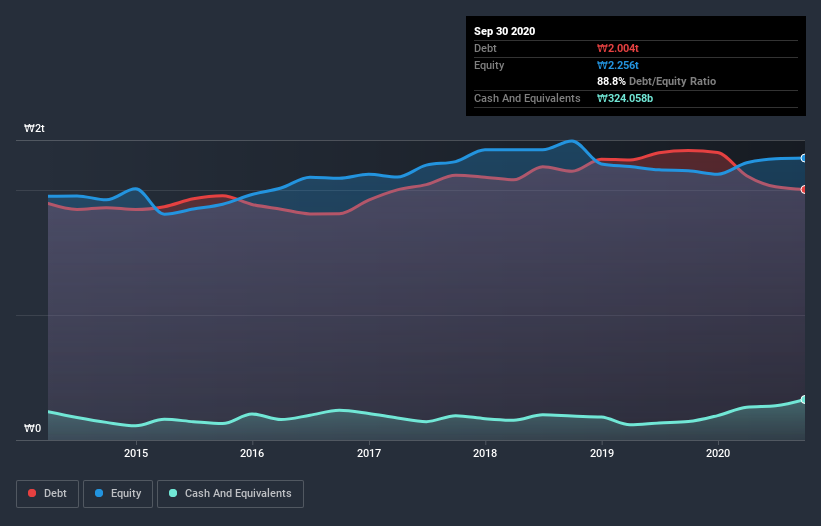Click the 2015 x-axis label
Viewport: 821px width, 526px height.
tap(136, 453)
